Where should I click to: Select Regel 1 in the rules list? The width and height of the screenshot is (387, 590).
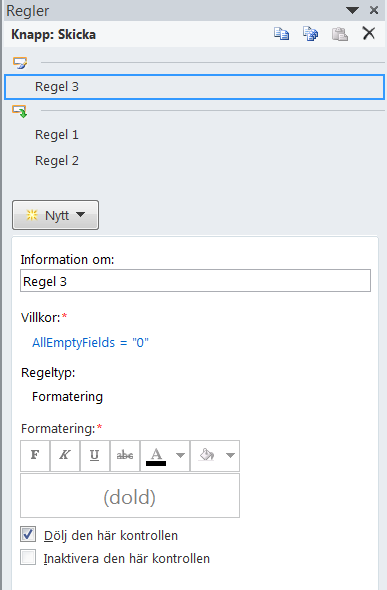[57, 135]
